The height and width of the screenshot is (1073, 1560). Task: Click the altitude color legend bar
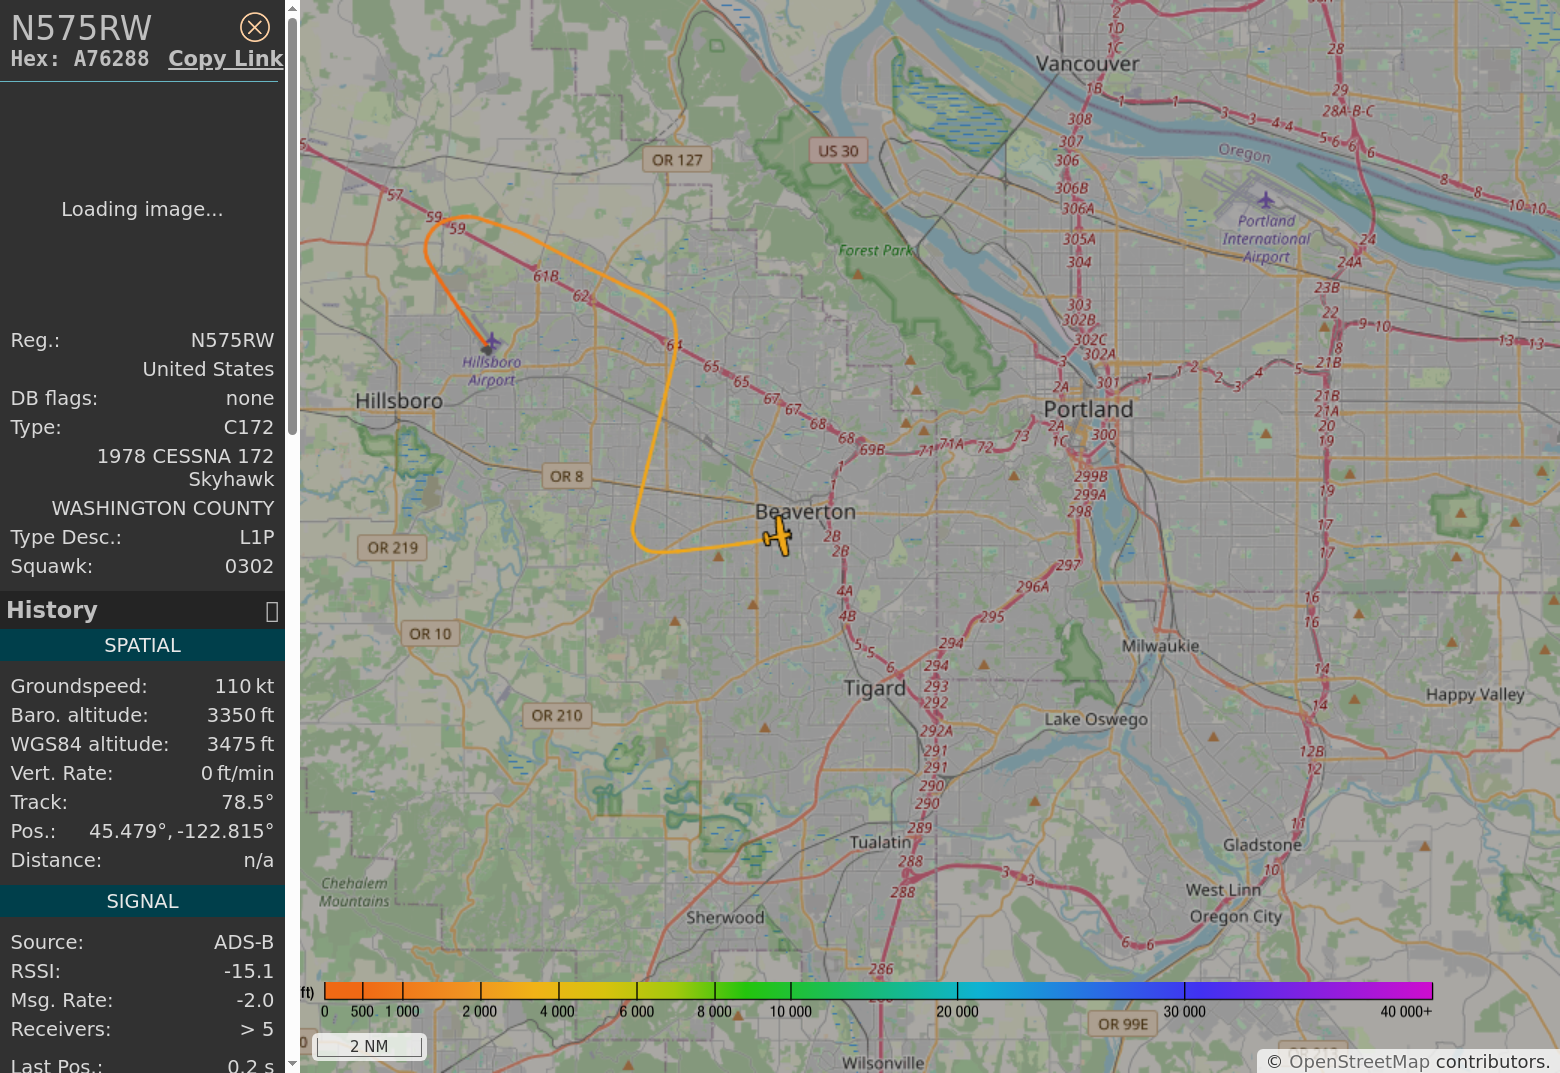click(x=878, y=991)
